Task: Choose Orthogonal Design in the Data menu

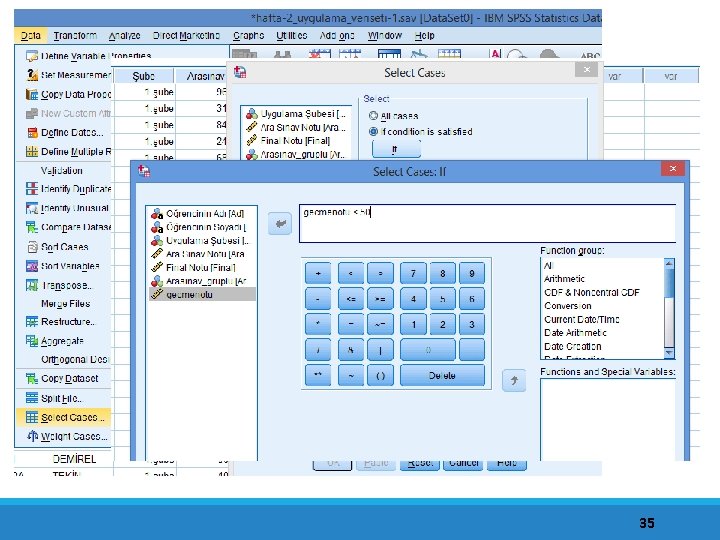Action: coord(75,359)
